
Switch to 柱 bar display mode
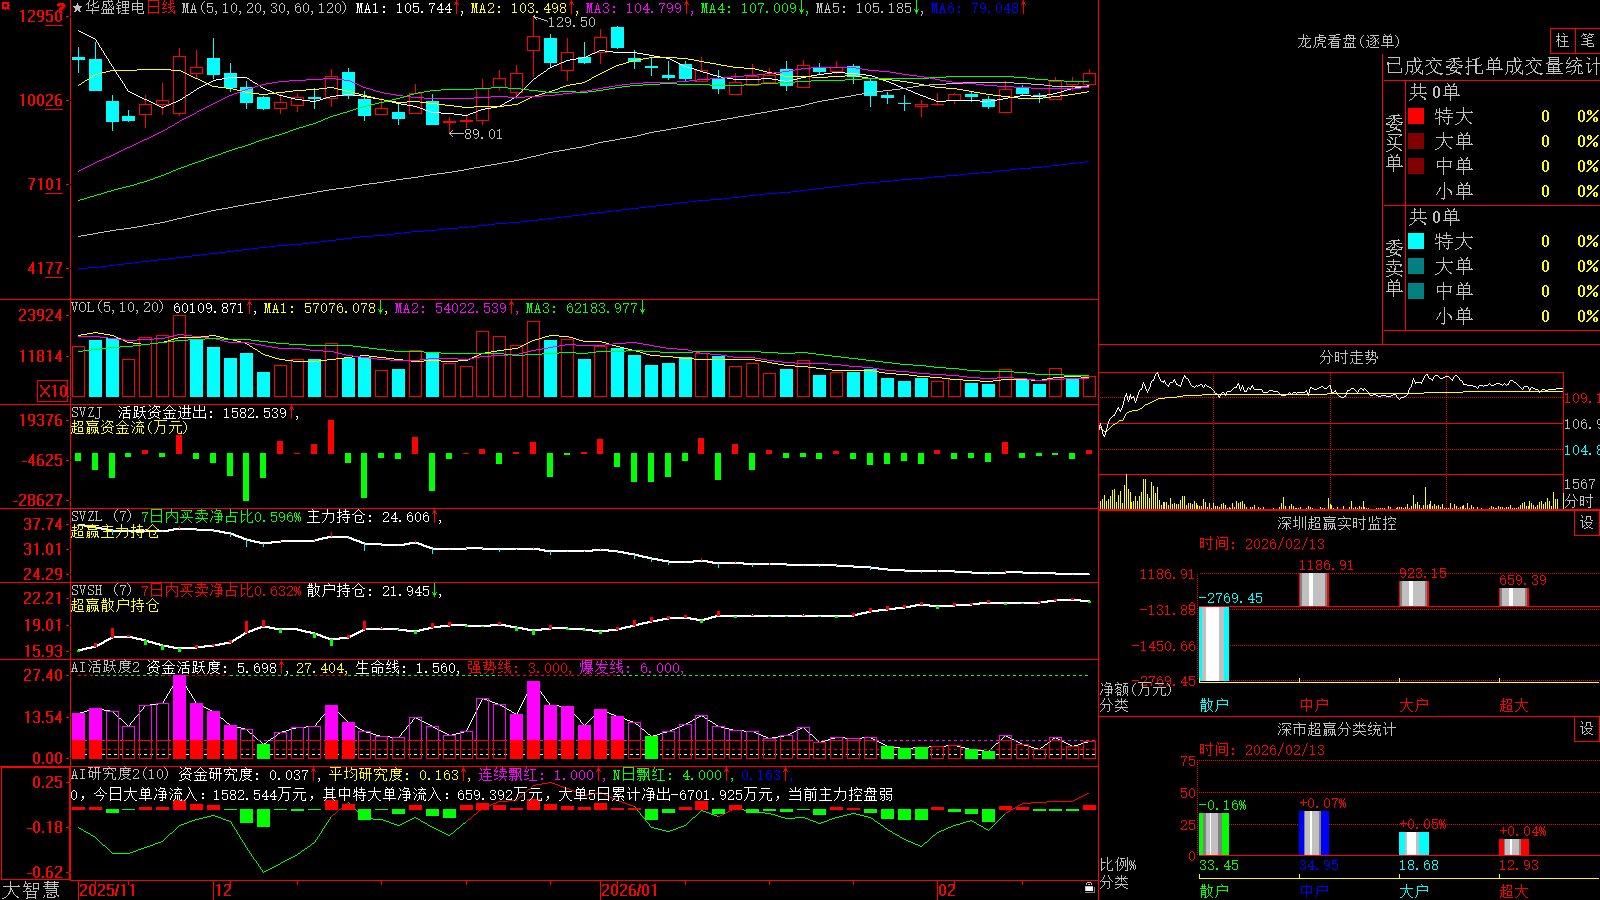(1562, 40)
